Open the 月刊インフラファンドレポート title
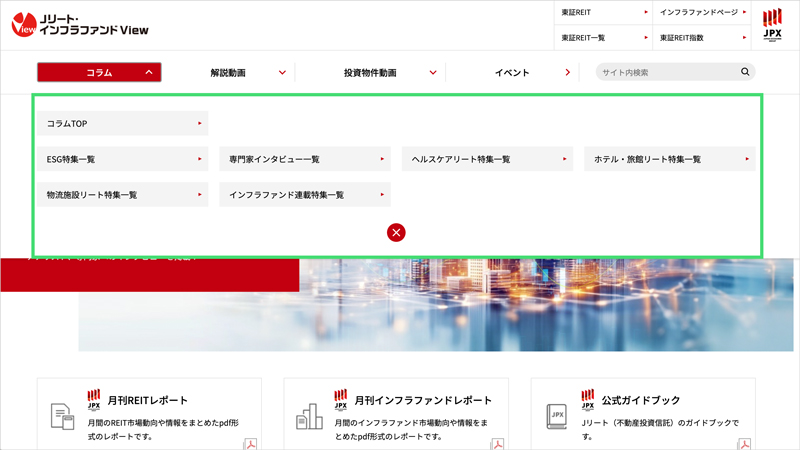The width and height of the screenshot is (800, 450). click(423, 401)
